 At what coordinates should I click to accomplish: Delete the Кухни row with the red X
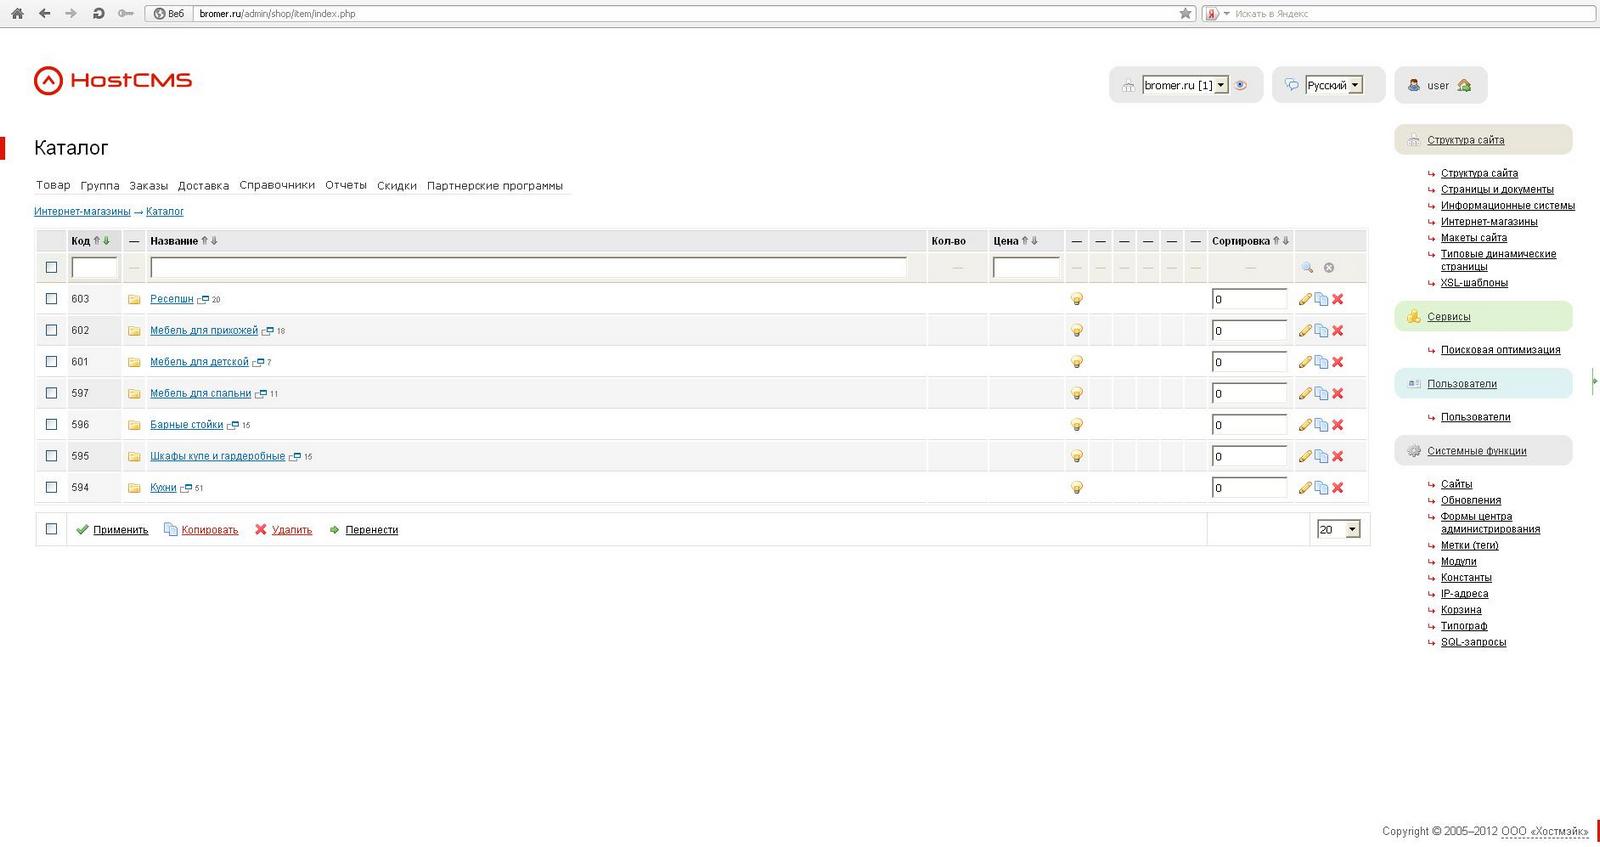tap(1338, 488)
